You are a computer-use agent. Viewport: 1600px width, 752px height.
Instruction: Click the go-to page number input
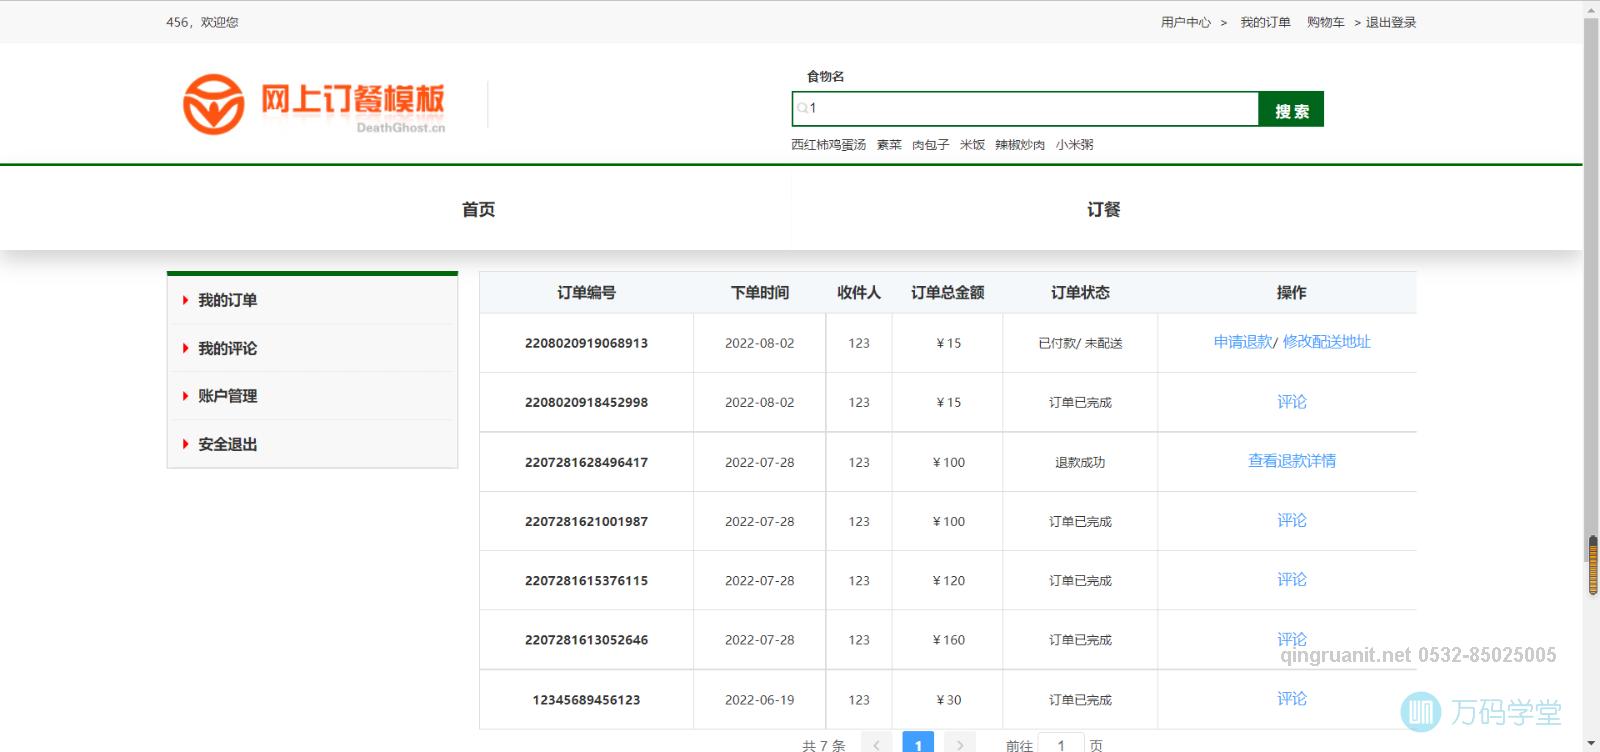pos(1061,744)
